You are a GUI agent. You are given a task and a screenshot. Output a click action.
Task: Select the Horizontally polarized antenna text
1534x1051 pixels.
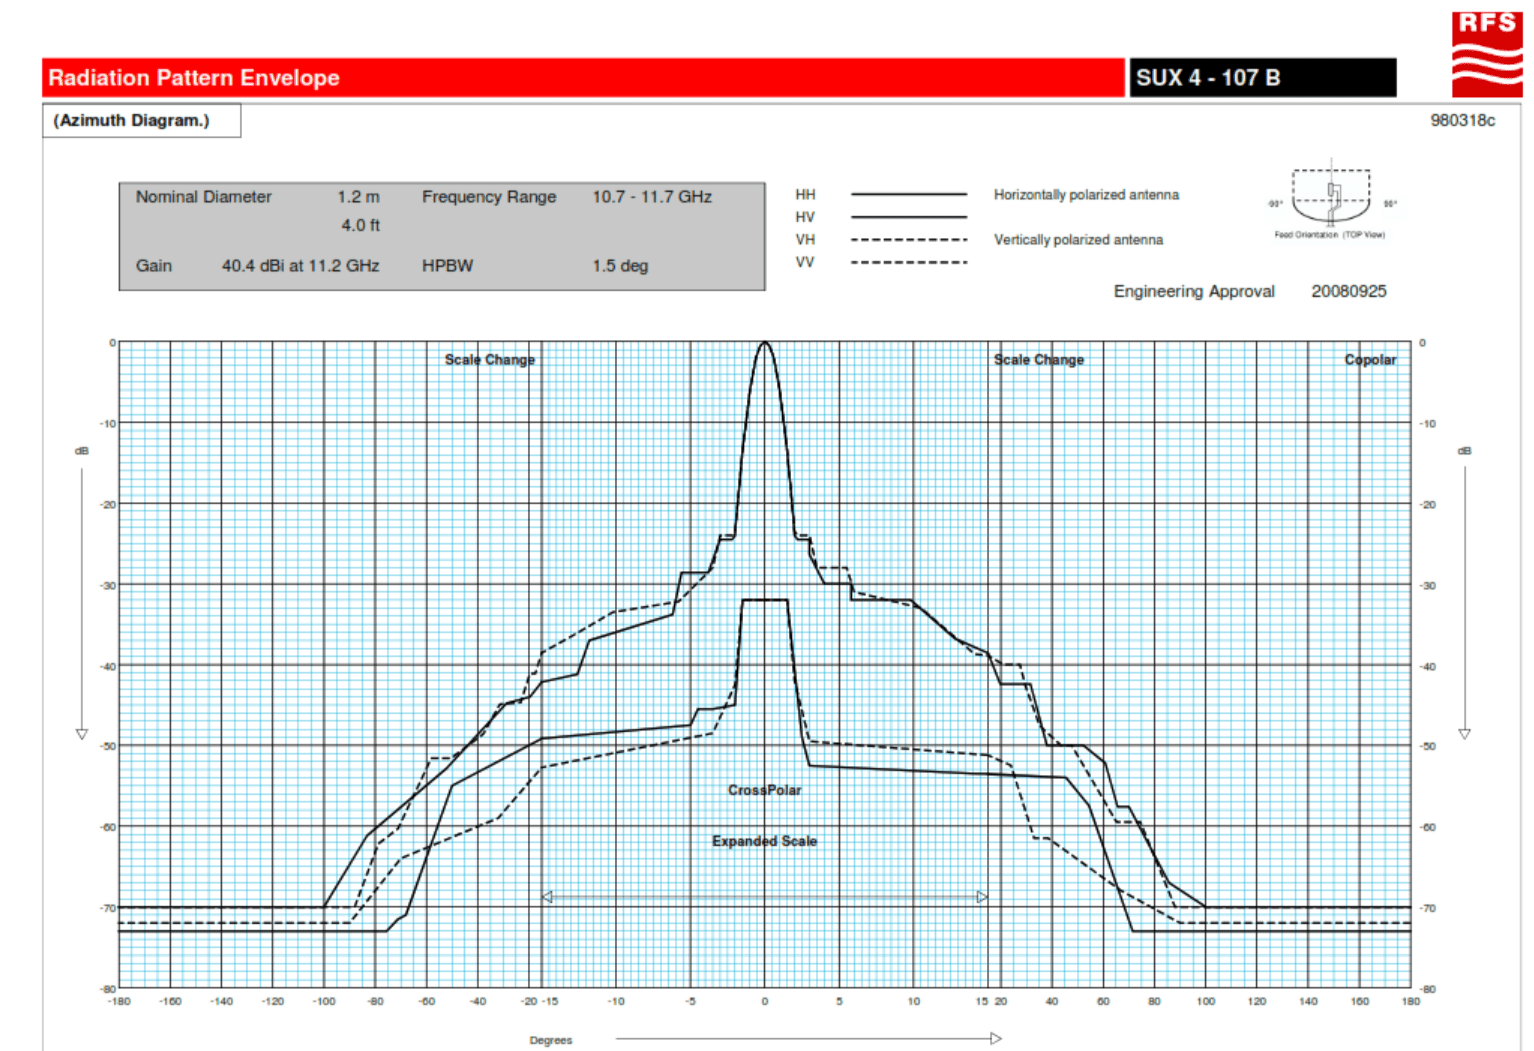(1086, 194)
